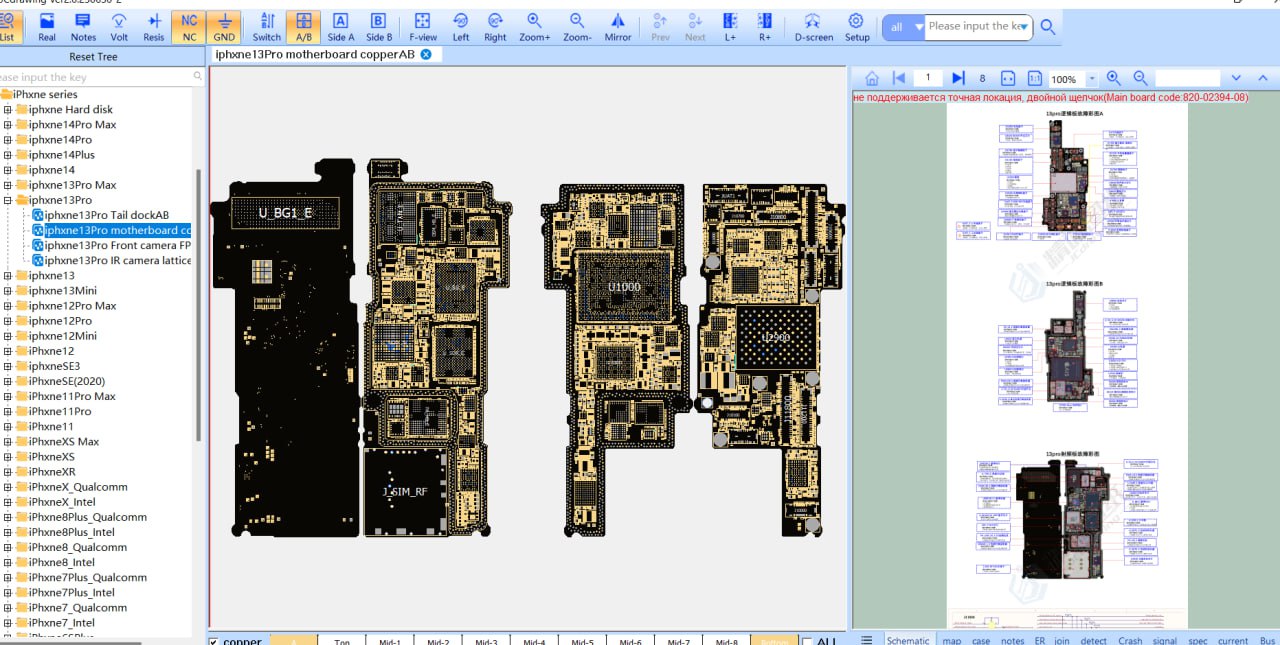
Task: Show Side B of the board
Action: [x=379, y=27]
